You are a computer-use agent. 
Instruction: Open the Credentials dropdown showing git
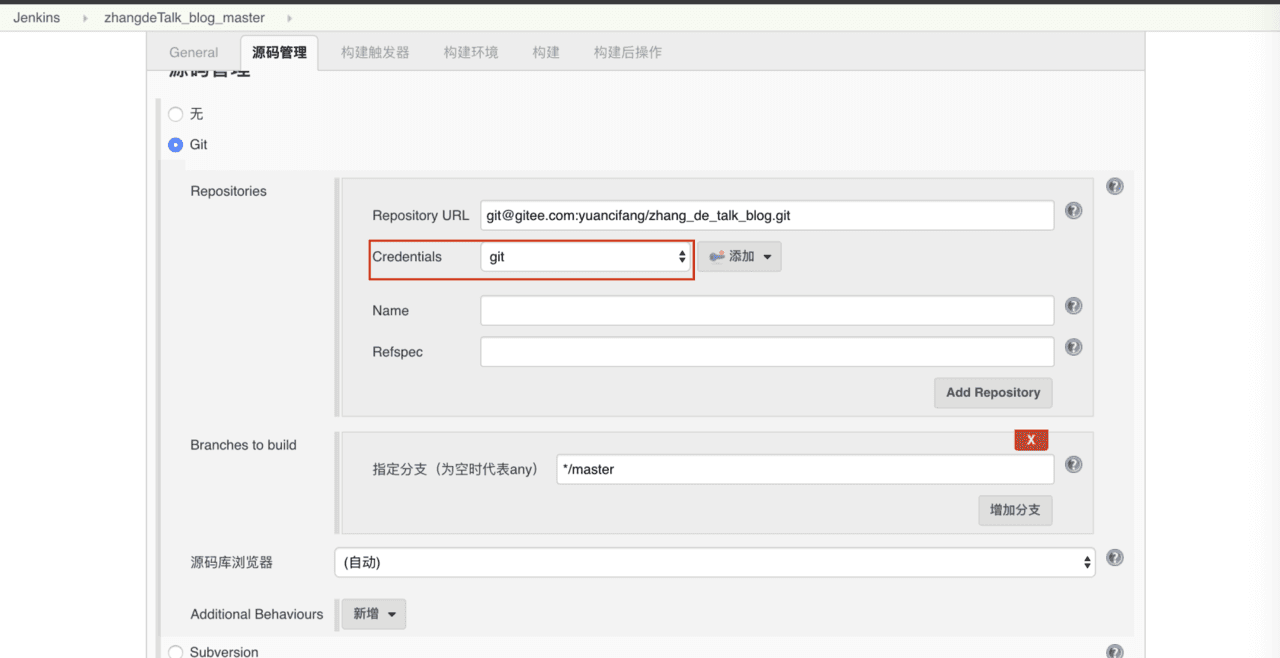point(586,257)
